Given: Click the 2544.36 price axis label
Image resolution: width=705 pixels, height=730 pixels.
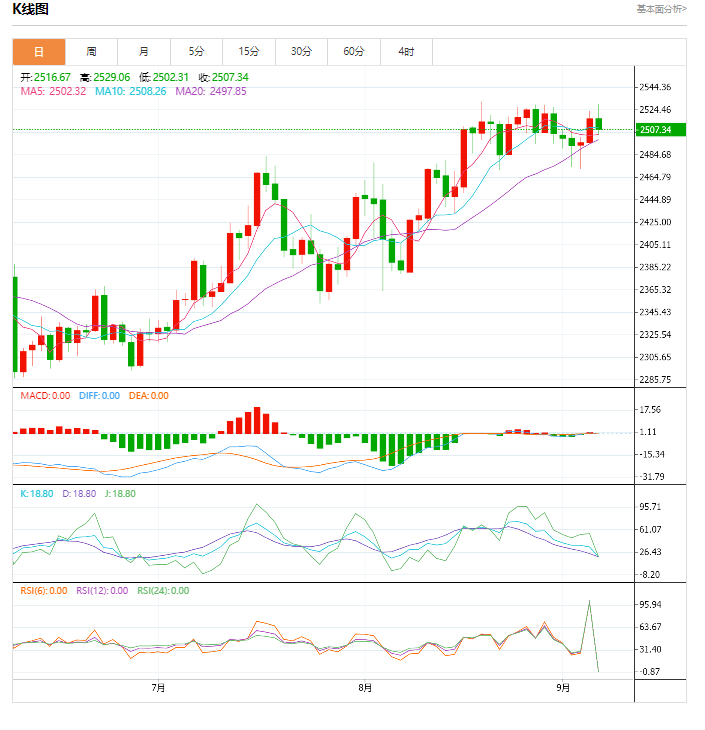Looking at the screenshot, I should [x=655, y=87].
